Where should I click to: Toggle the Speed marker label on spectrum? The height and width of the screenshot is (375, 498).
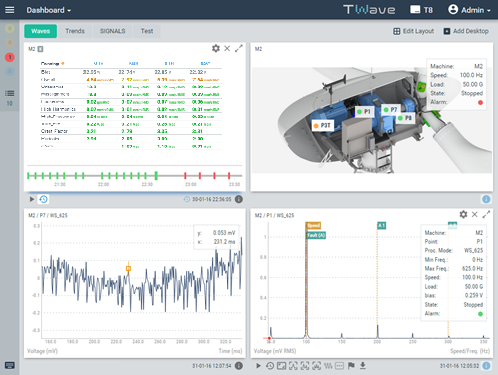pyautogui.click(x=313, y=226)
